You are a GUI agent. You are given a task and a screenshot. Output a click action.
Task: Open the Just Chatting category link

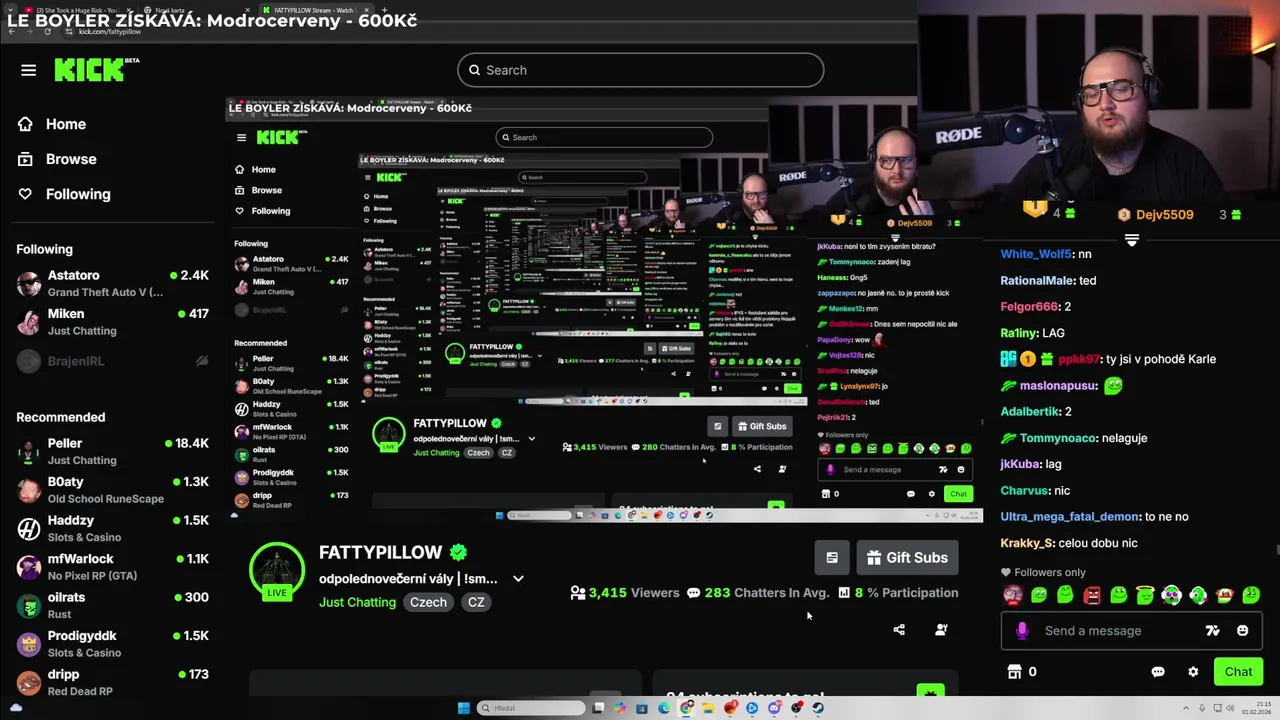[357, 602]
